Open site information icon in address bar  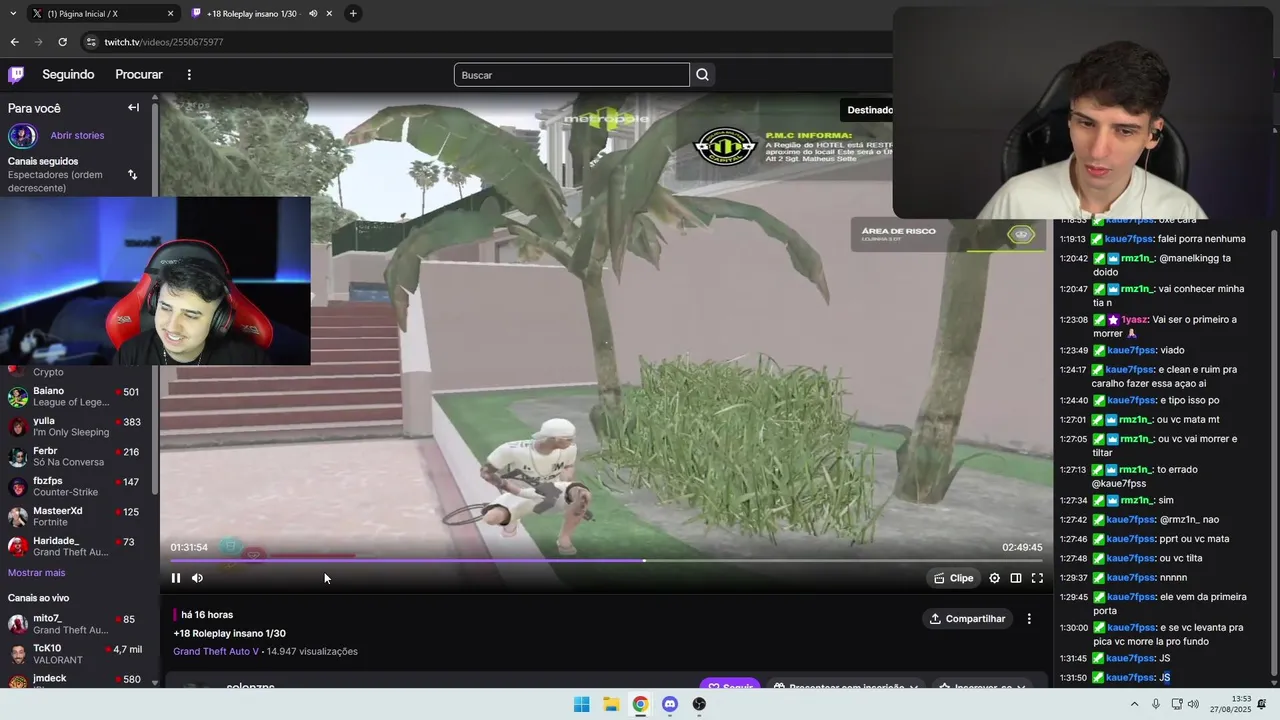[91, 42]
